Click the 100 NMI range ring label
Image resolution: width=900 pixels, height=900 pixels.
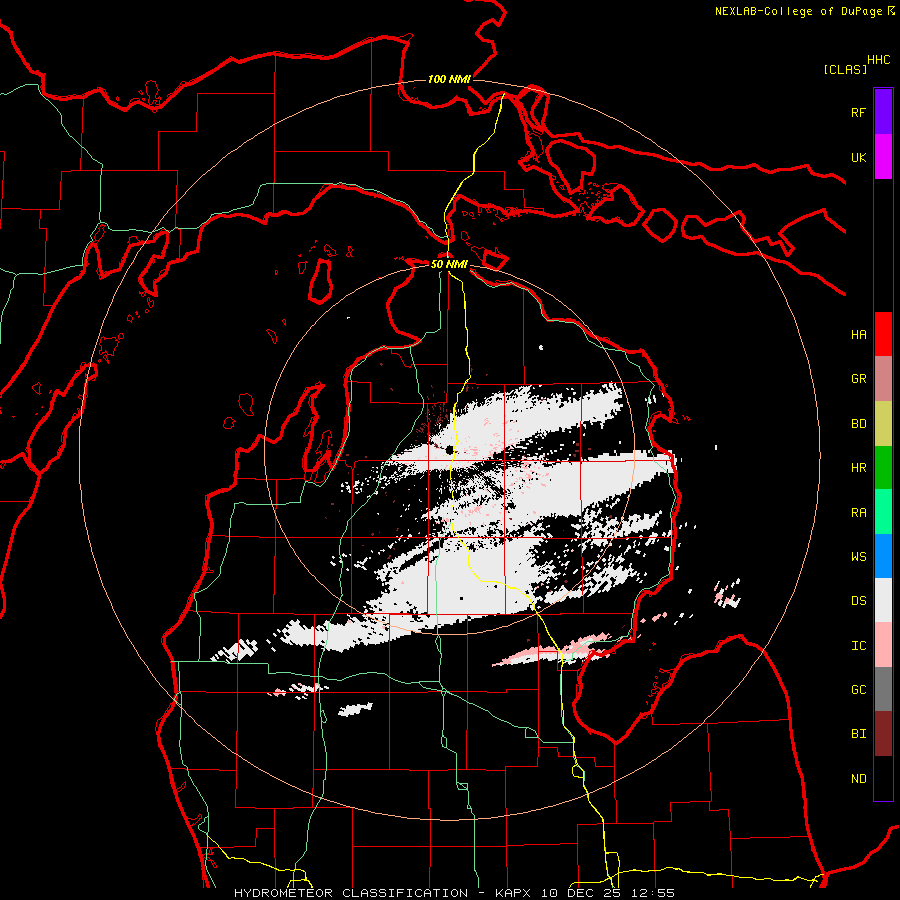(449, 79)
